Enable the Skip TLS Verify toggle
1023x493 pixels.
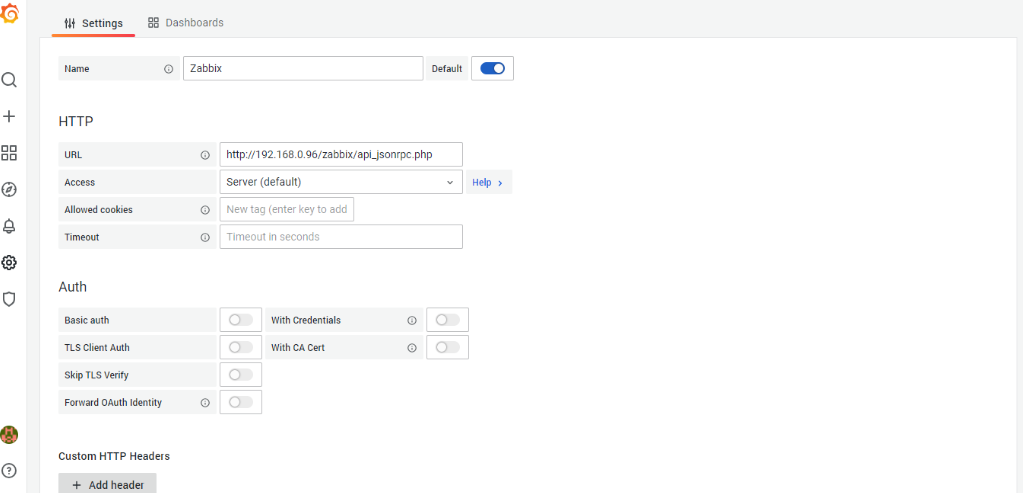(241, 374)
